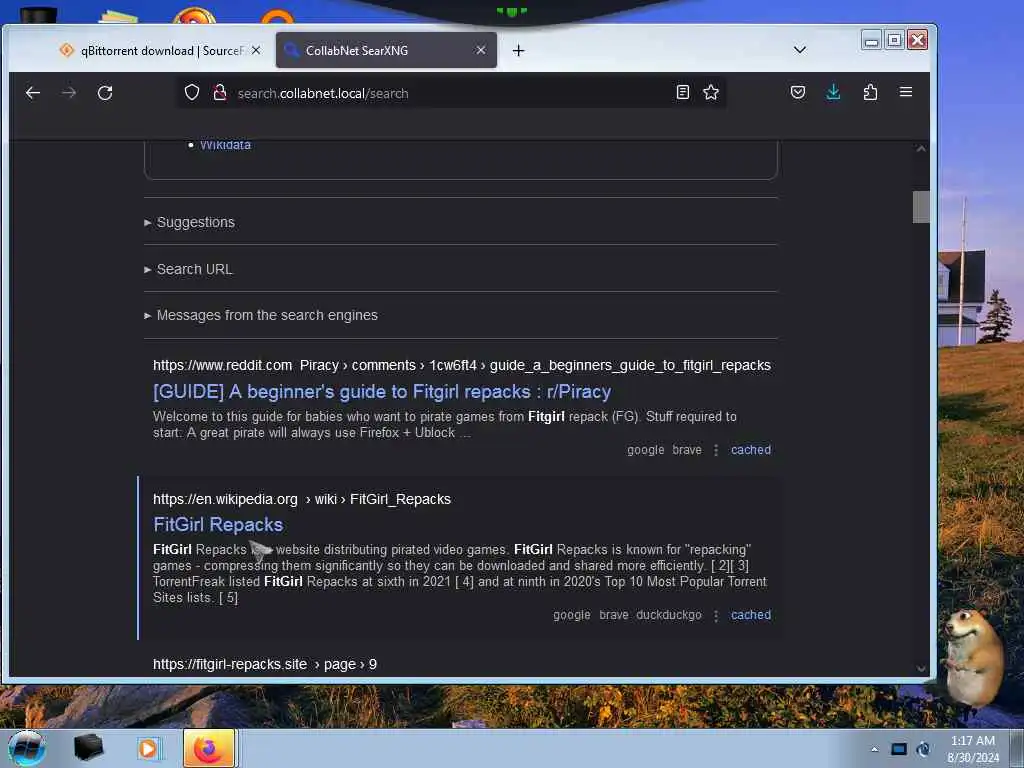1024x768 pixels.
Task: Click the network monitor tray icon
Action: [x=899, y=749]
